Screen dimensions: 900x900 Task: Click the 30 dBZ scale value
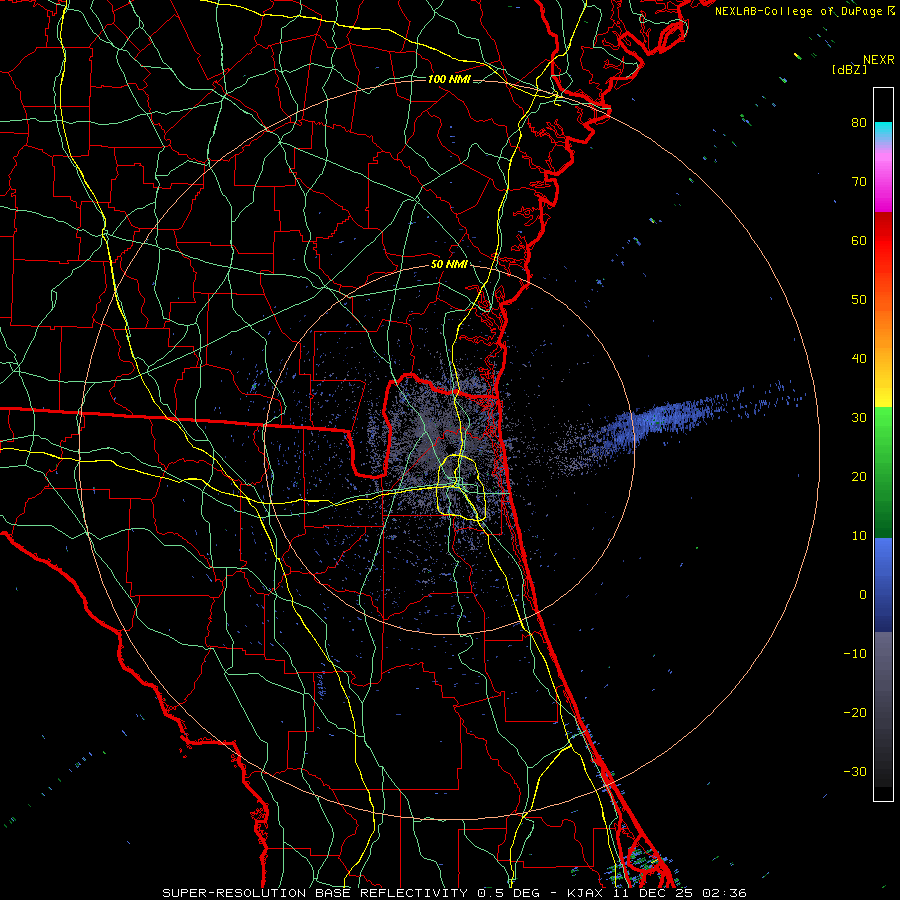[859, 418]
